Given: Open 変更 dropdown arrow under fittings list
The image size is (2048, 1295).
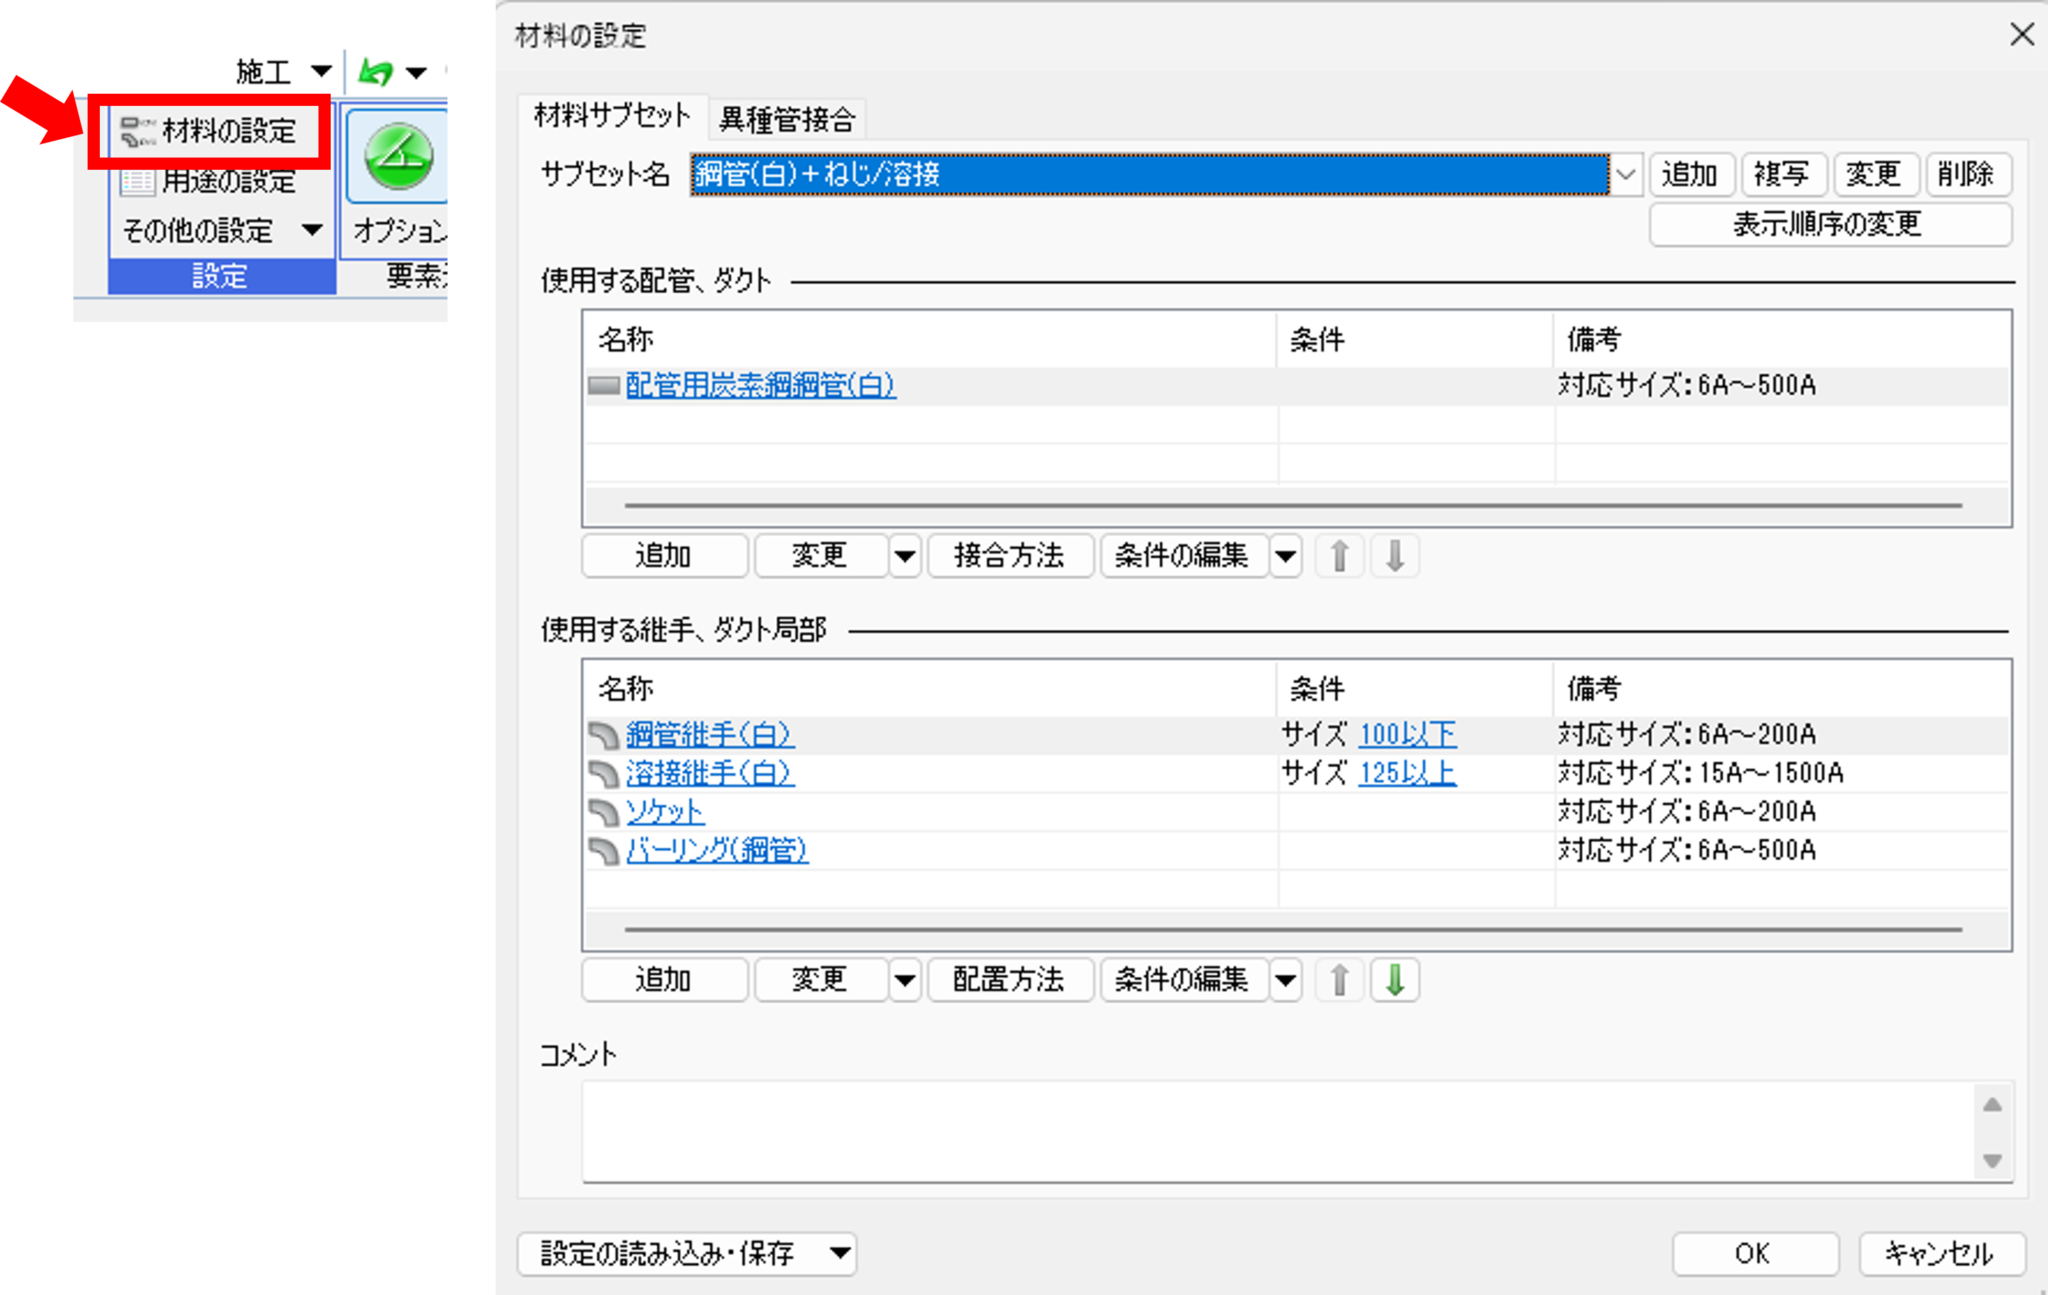Looking at the screenshot, I should pos(904,980).
